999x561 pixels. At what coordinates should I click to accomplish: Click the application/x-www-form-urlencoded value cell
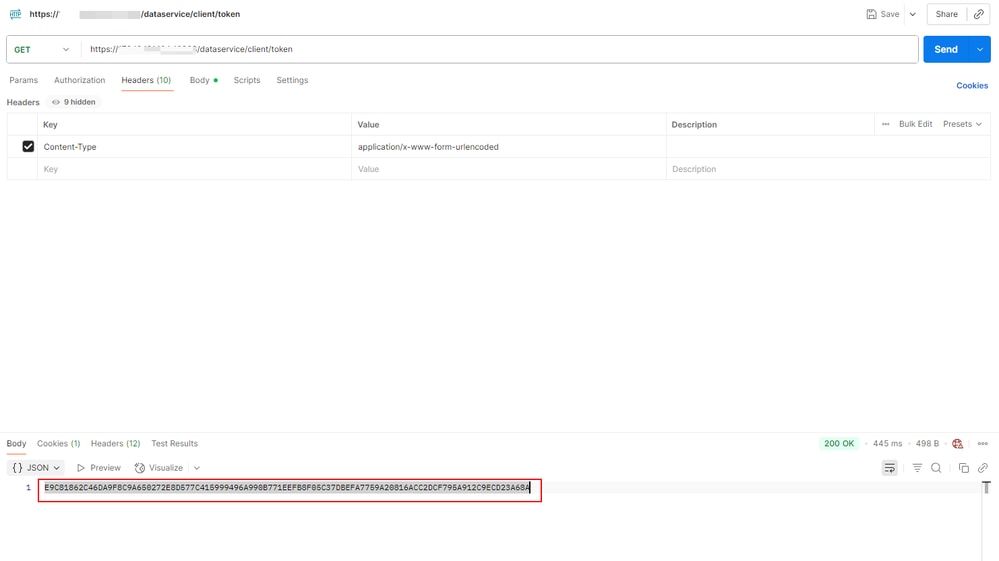(x=508, y=146)
